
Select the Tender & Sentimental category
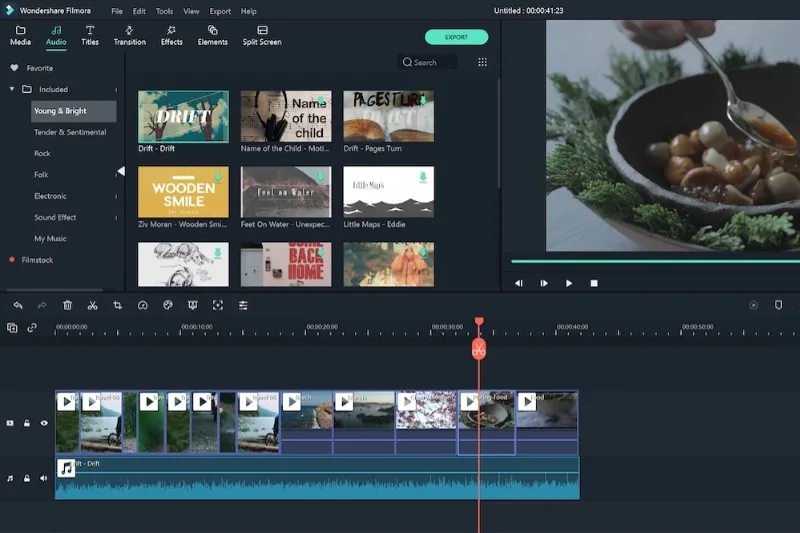(x=70, y=132)
